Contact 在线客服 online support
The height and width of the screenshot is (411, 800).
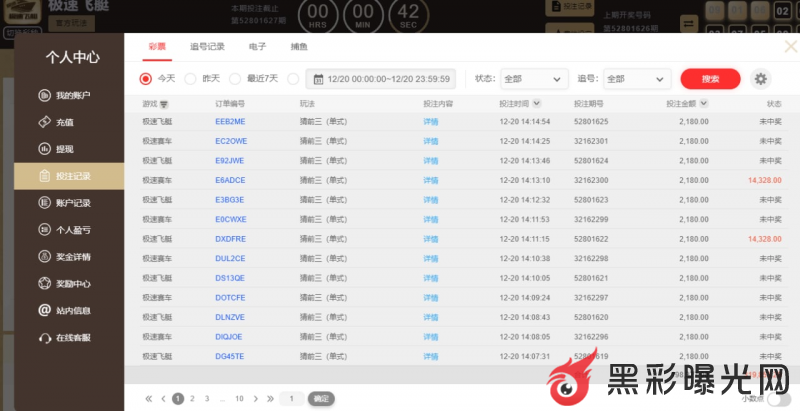point(72,337)
